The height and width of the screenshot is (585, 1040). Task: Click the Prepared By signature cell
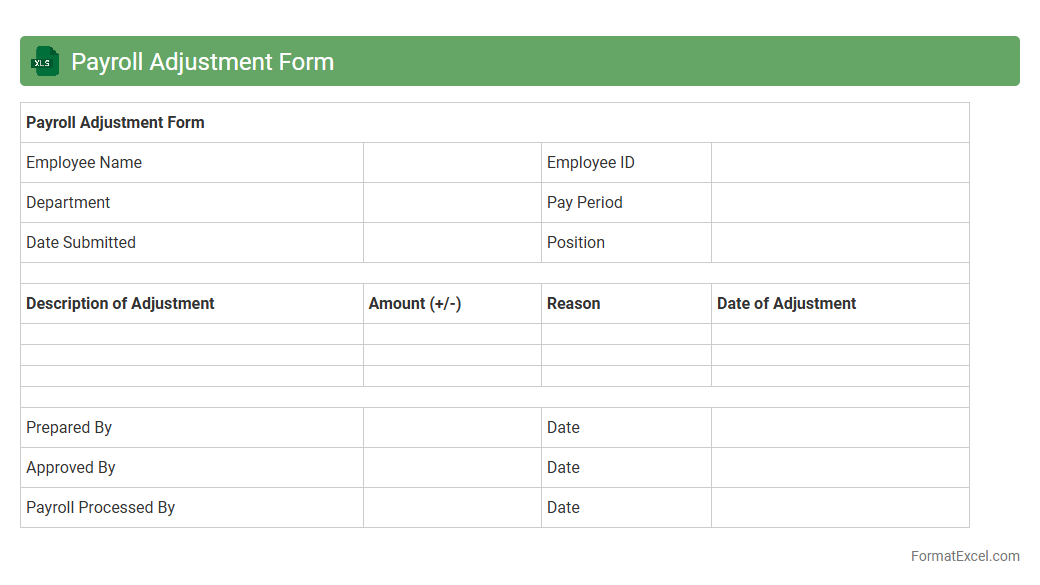click(452, 428)
